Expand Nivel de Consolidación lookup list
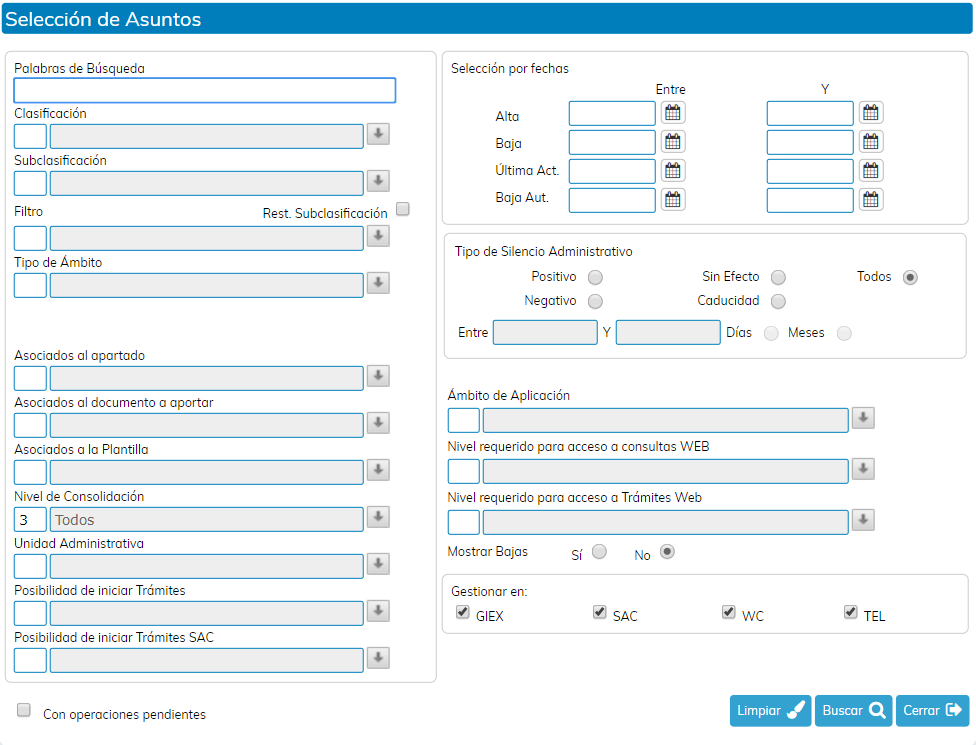The width and height of the screenshot is (976, 745). tap(378, 517)
